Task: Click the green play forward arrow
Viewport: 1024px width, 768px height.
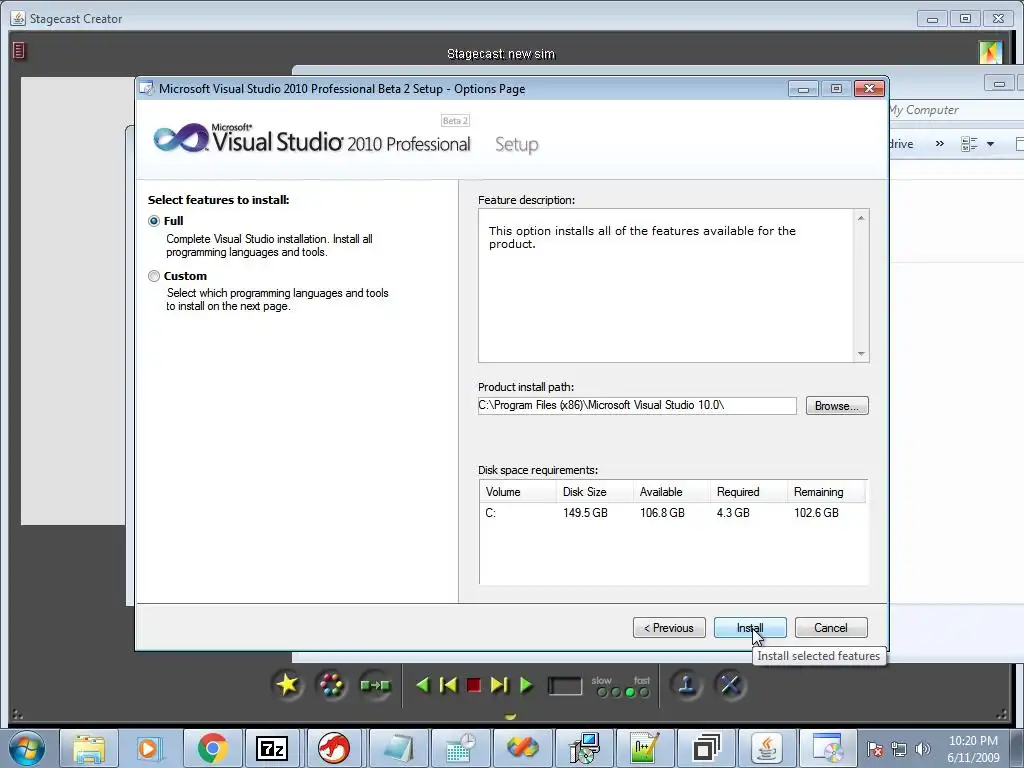Action: (526, 685)
